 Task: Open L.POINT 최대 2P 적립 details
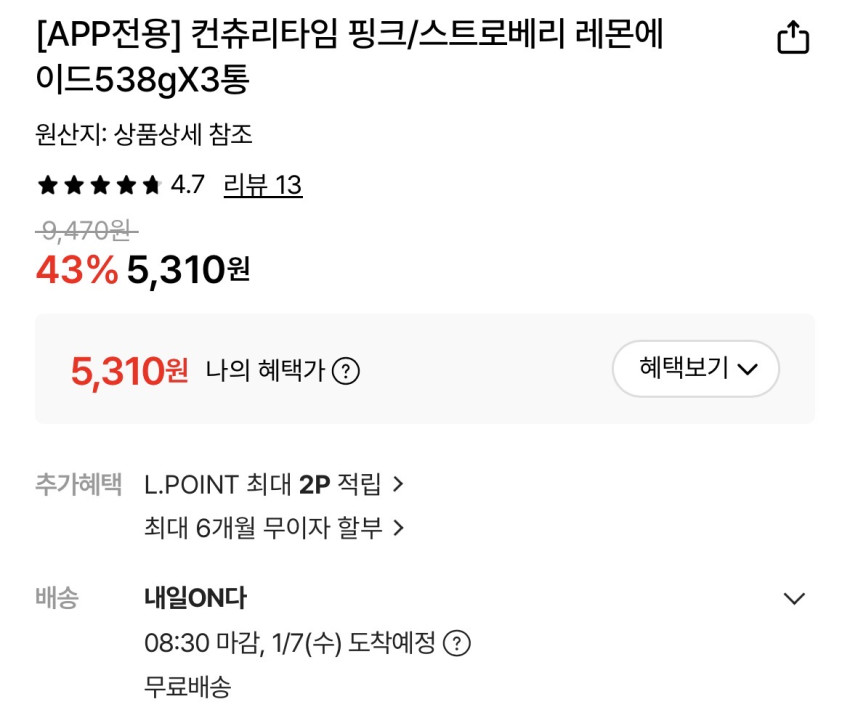[x=263, y=485]
